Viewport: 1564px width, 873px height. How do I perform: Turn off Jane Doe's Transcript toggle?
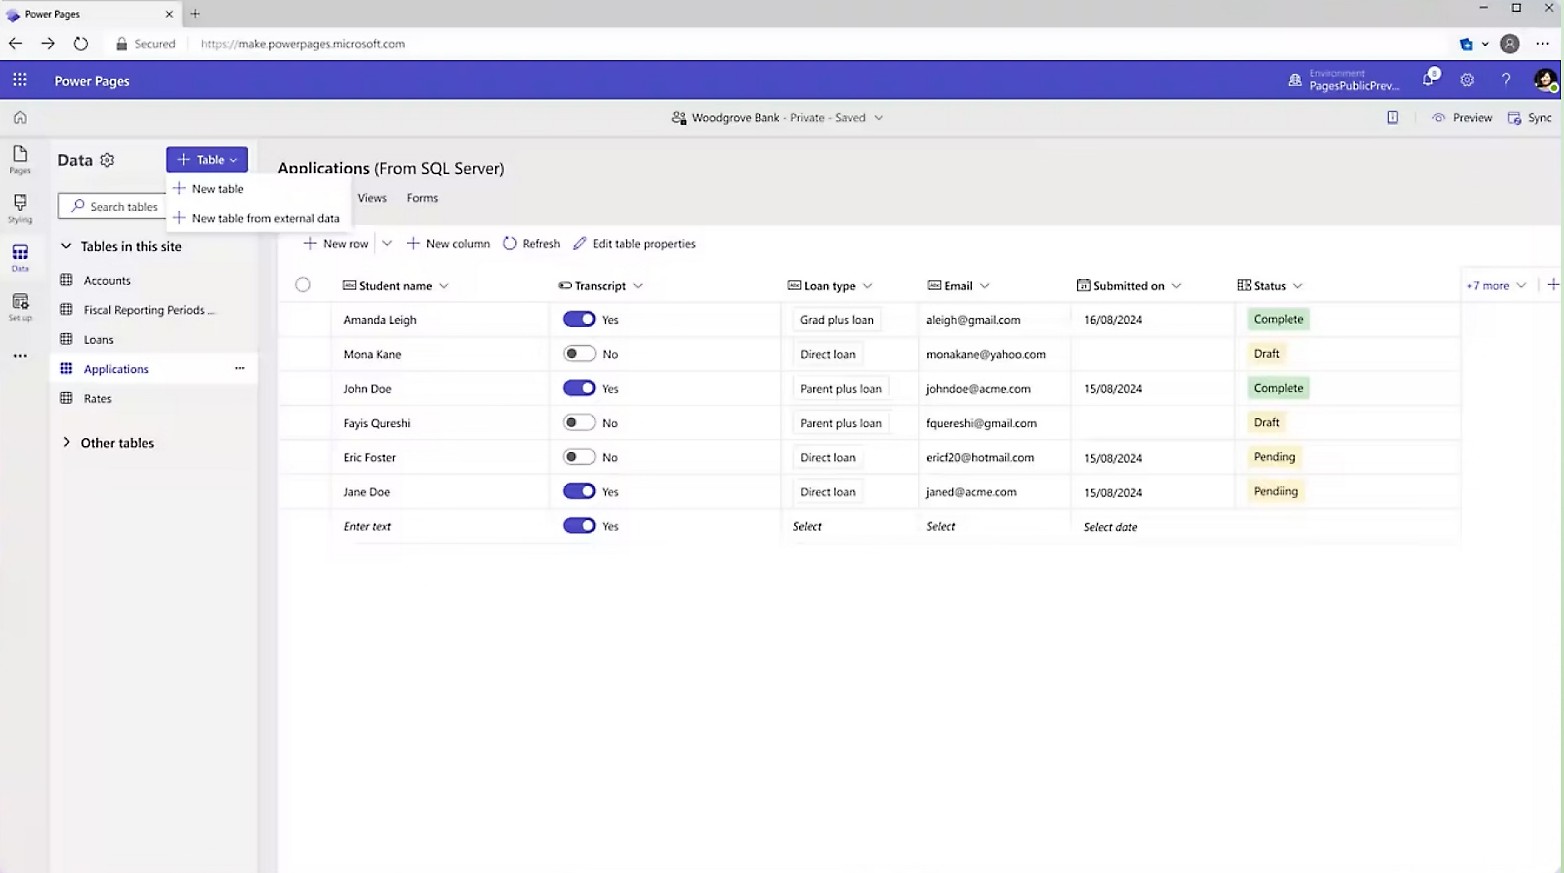tap(579, 491)
